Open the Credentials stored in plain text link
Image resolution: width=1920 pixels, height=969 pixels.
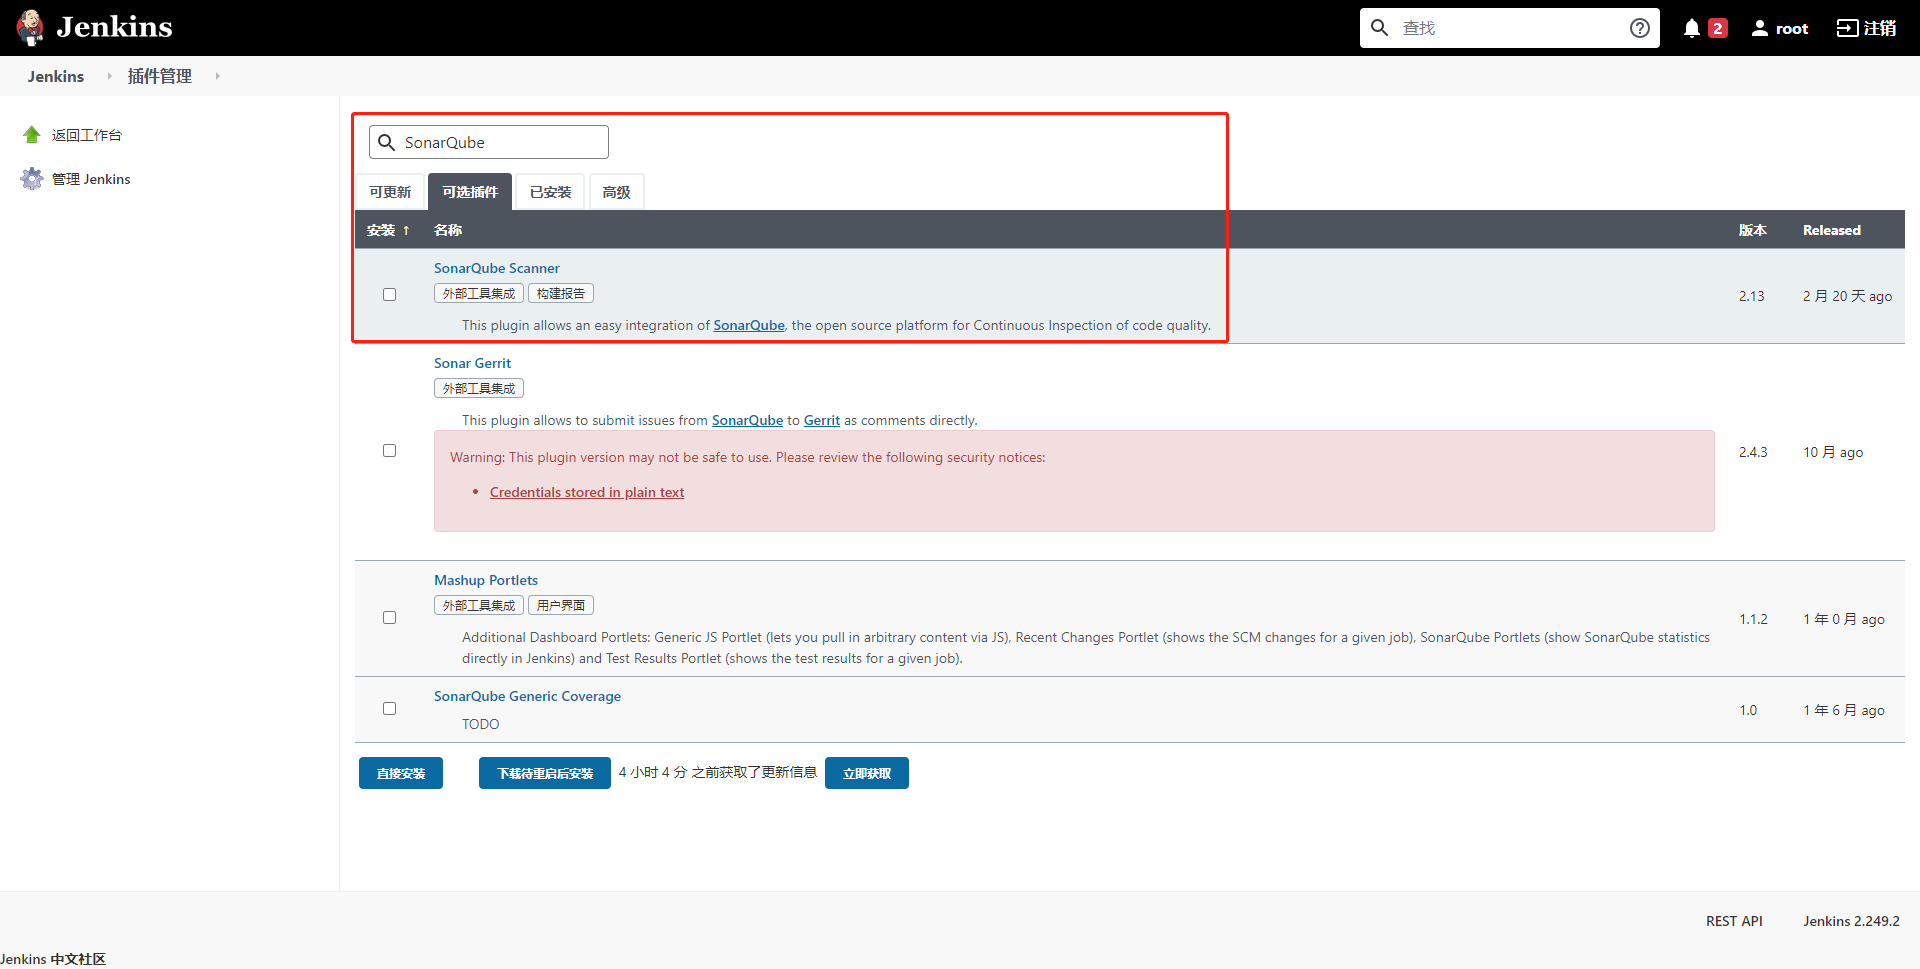587,492
